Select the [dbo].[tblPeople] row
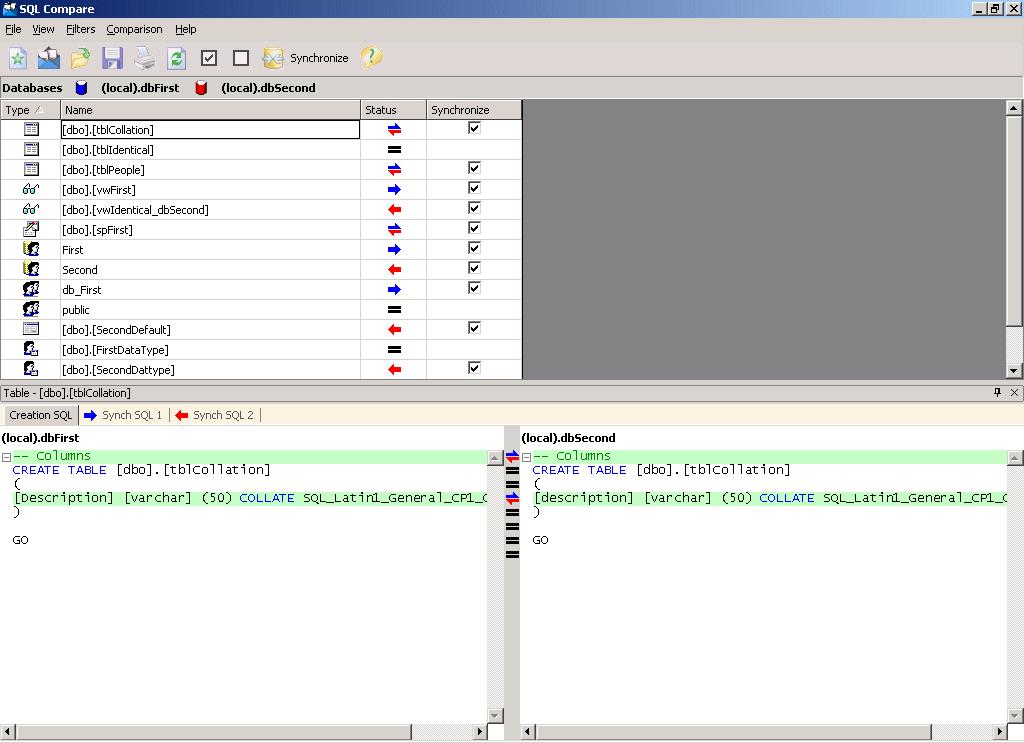Screen dimensions: 1024x743 [103, 170]
